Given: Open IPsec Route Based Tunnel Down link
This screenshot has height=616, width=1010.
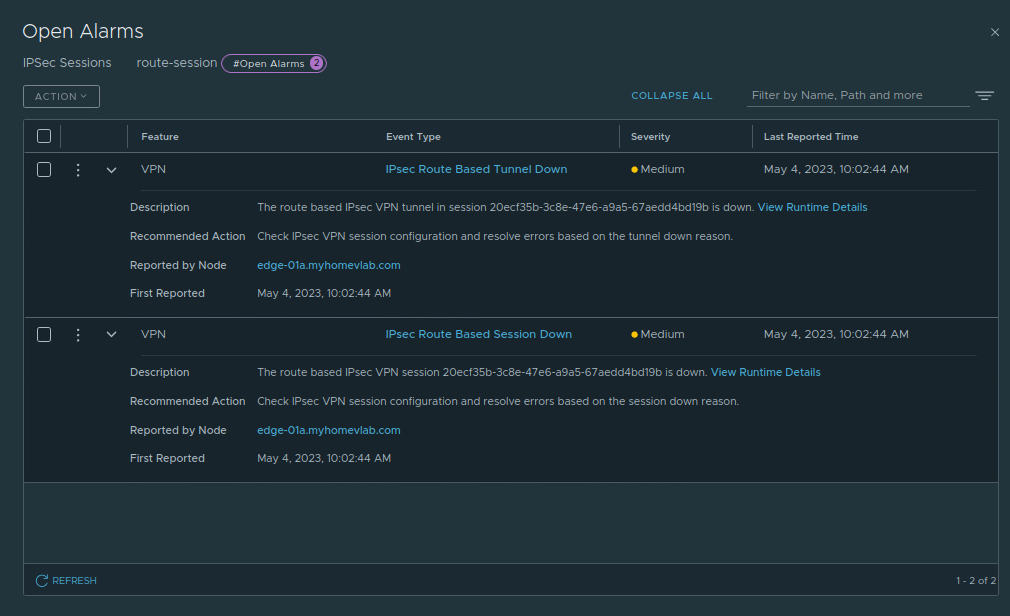Looking at the screenshot, I should [476, 170].
